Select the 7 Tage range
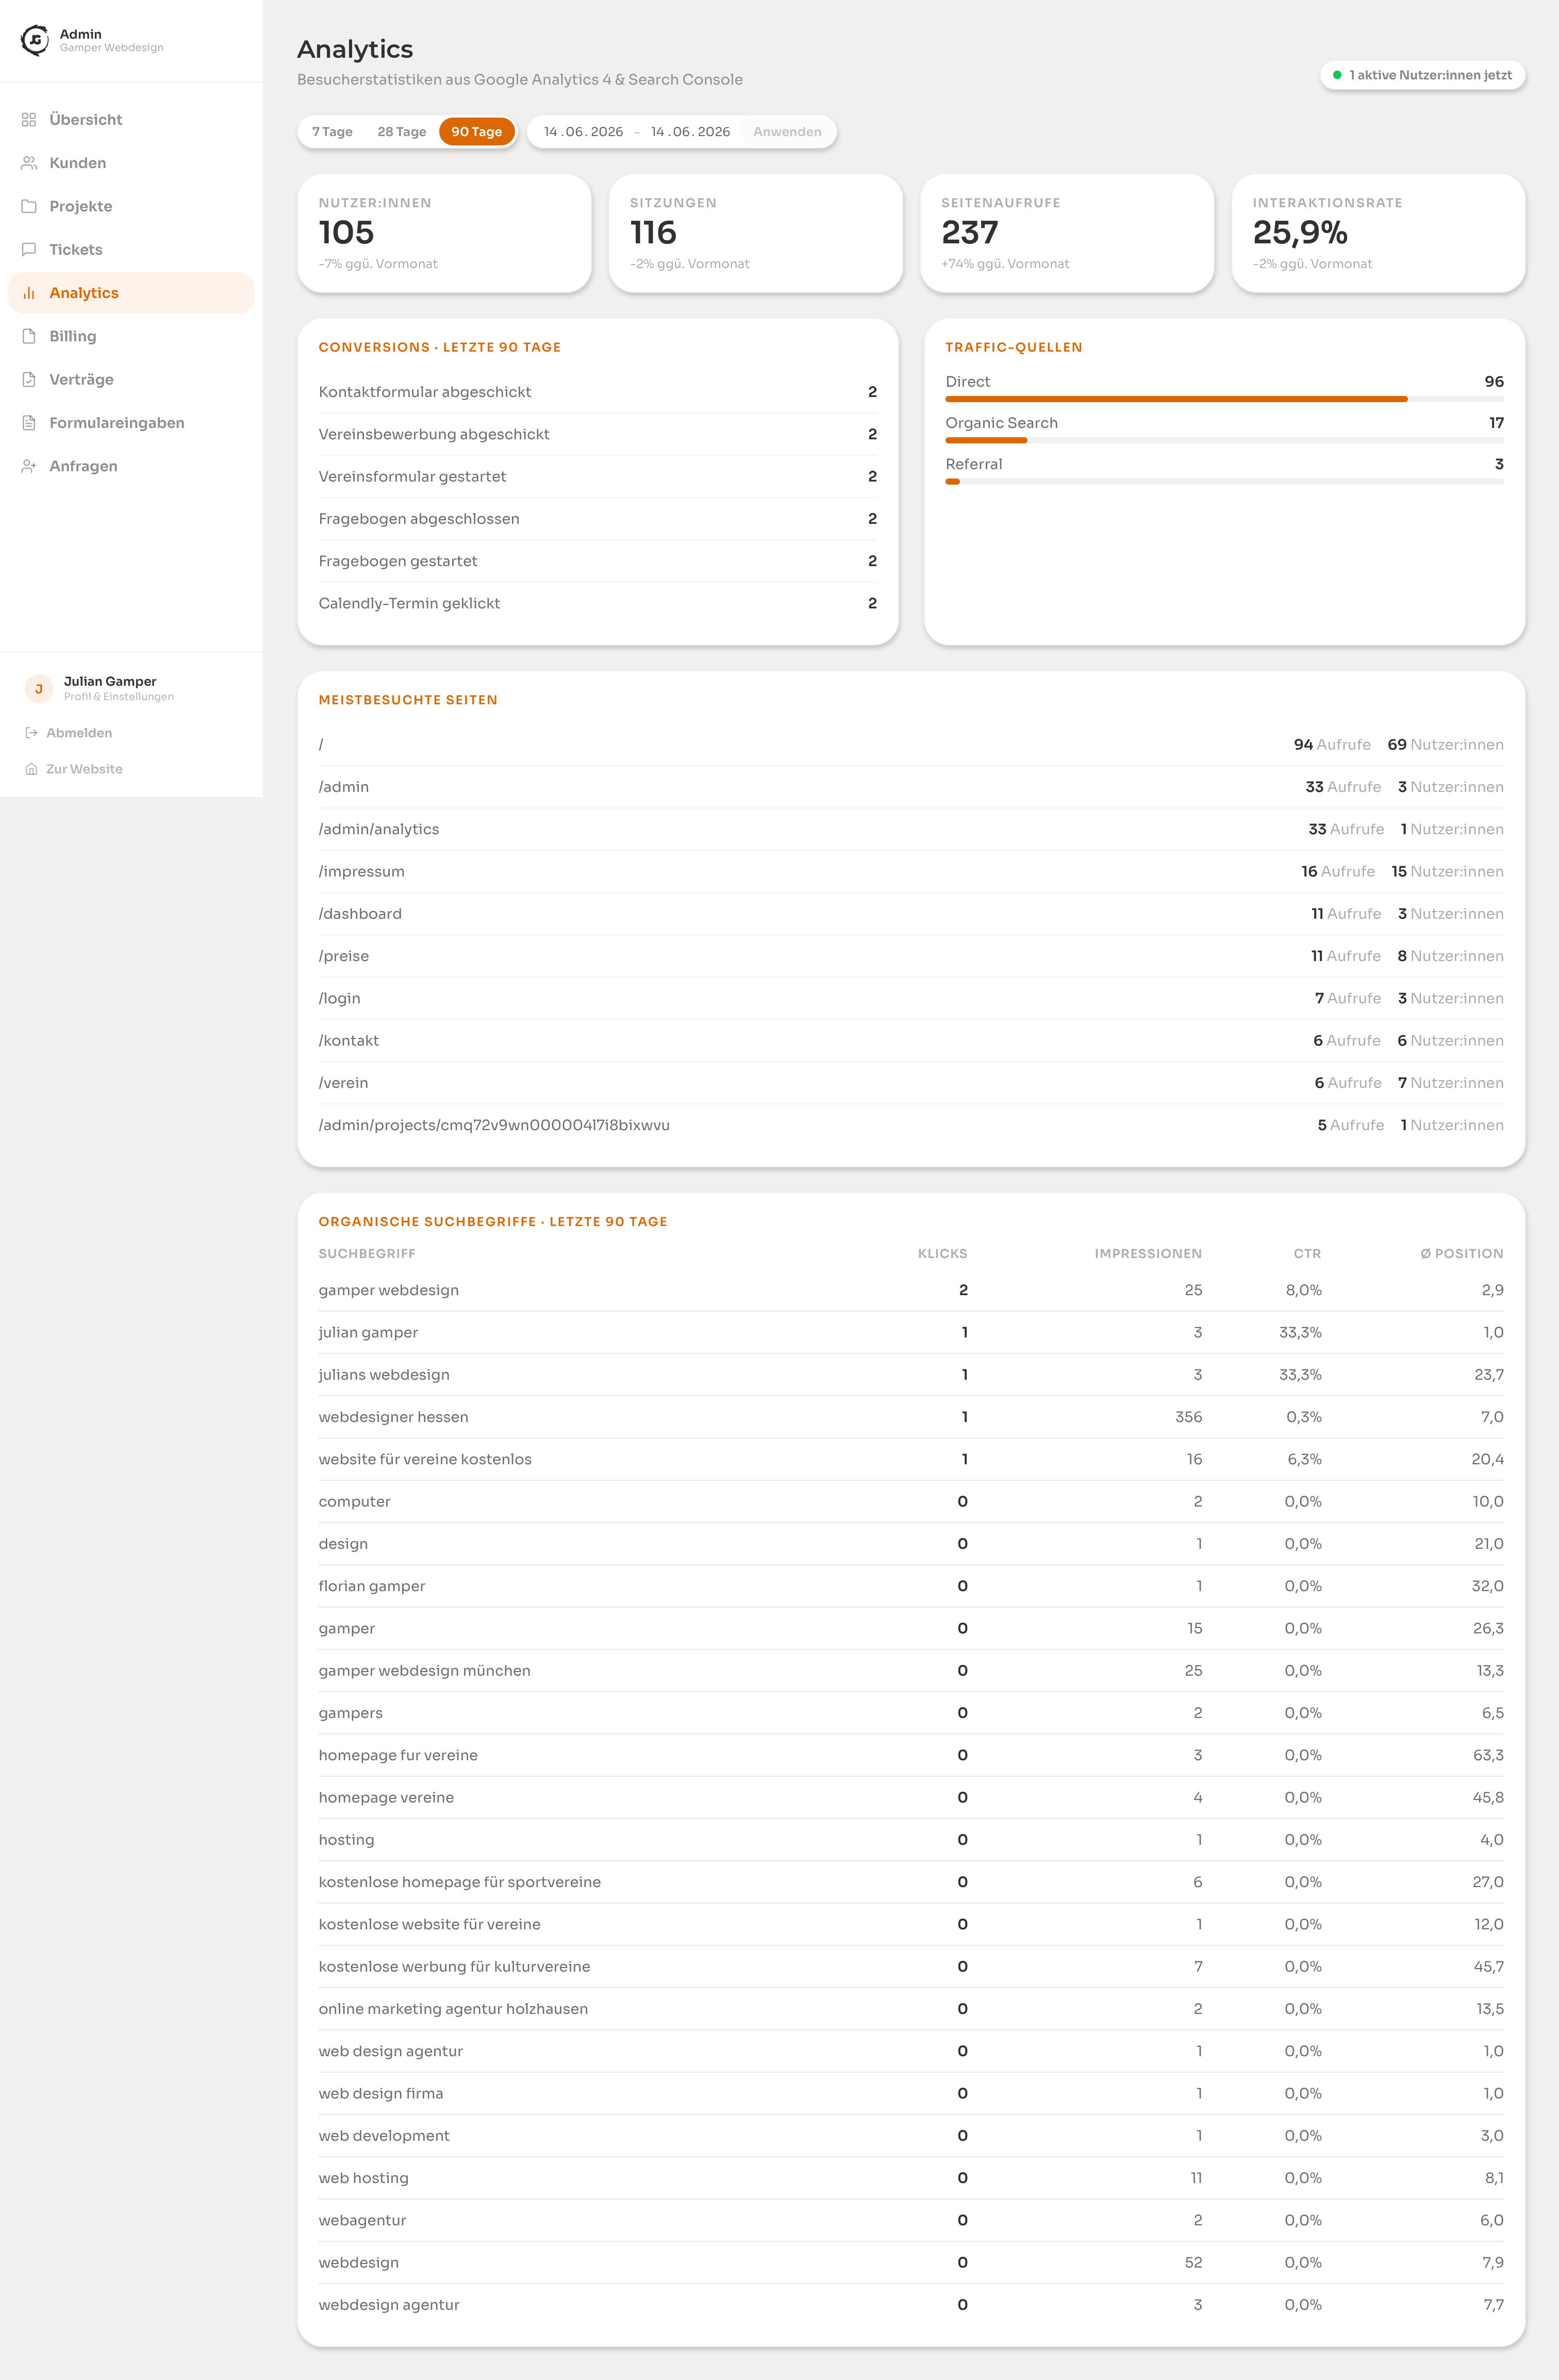The width and height of the screenshot is (1559, 2380). tap(332, 132)
